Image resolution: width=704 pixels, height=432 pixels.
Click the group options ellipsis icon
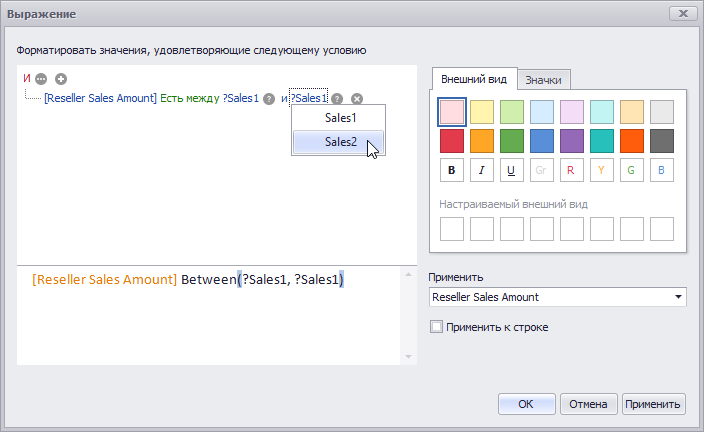[x=41, y=79]
